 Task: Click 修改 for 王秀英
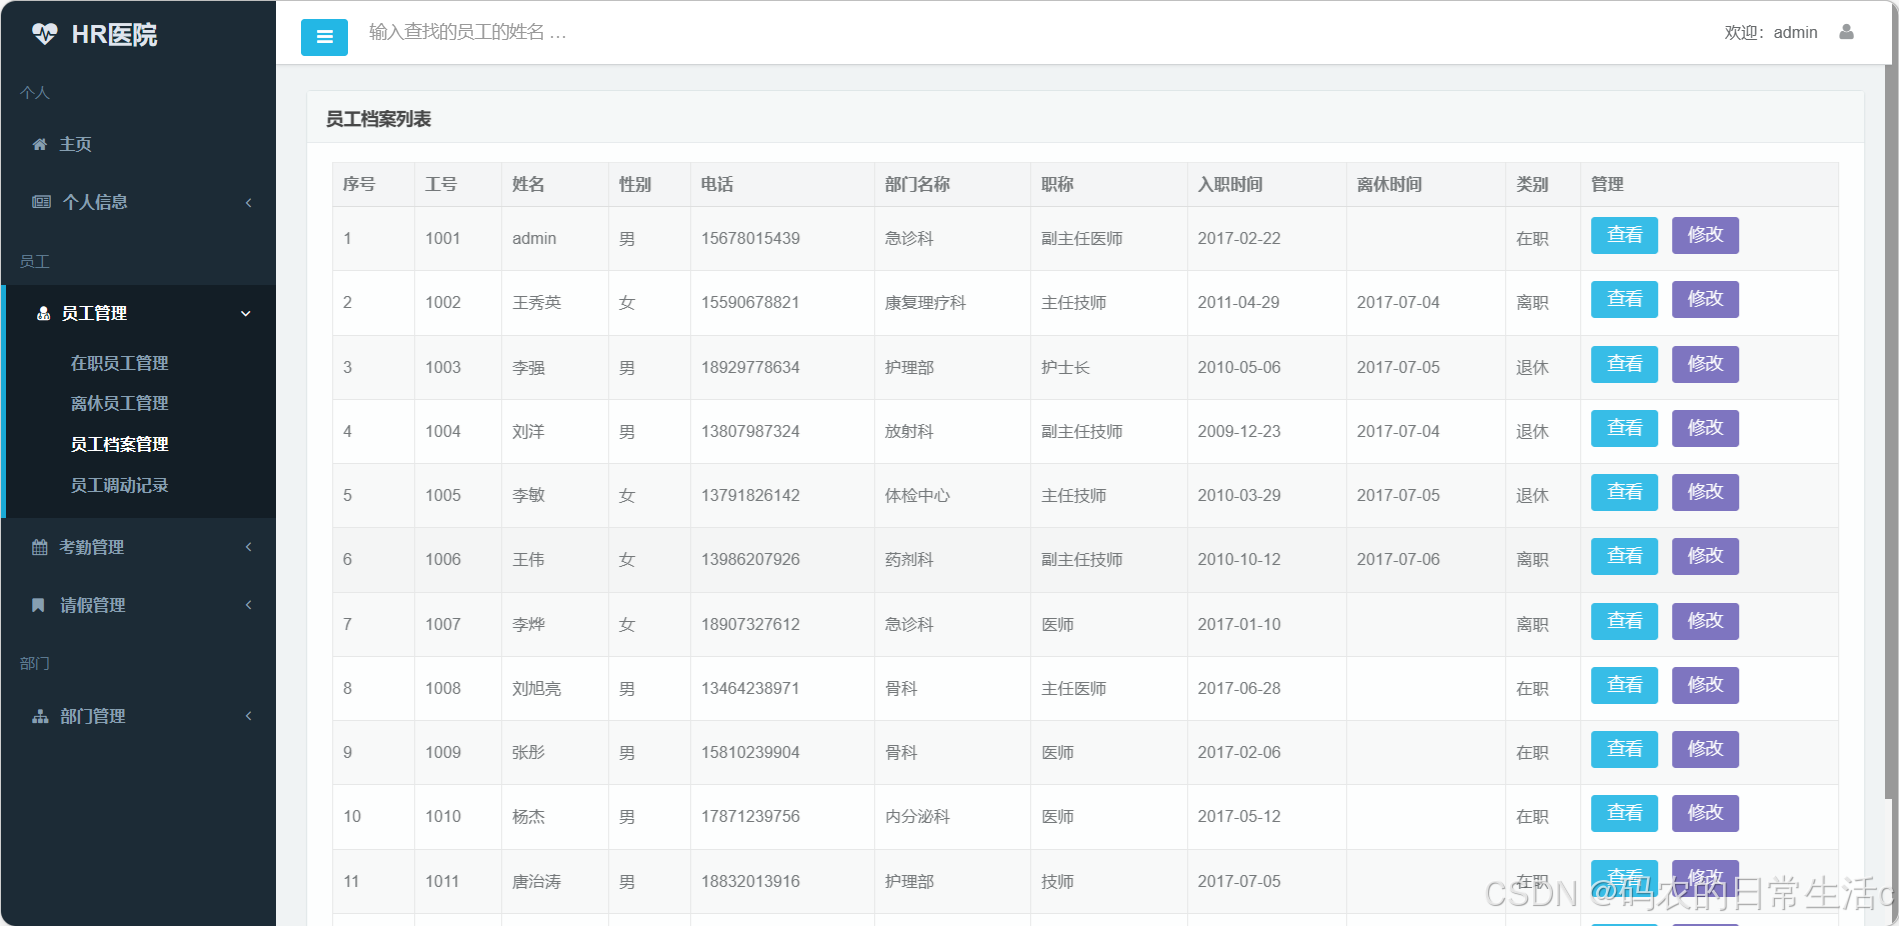click(x=1704, y=299)
